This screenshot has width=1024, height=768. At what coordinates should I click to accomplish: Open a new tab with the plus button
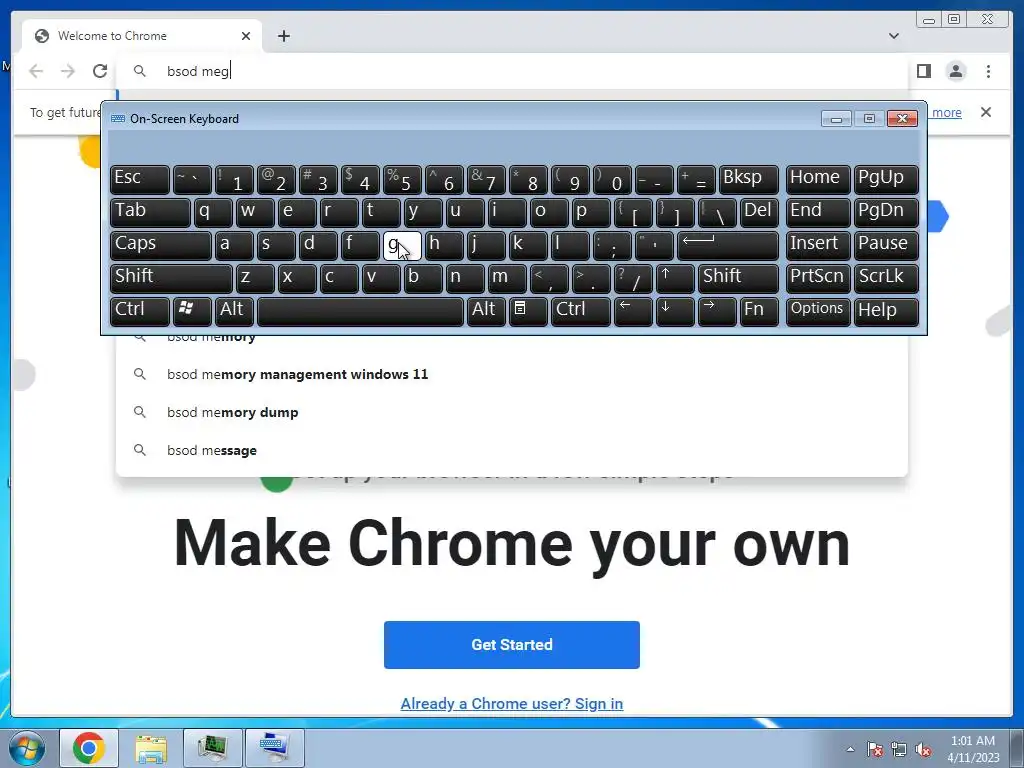(x=283, y=36)
